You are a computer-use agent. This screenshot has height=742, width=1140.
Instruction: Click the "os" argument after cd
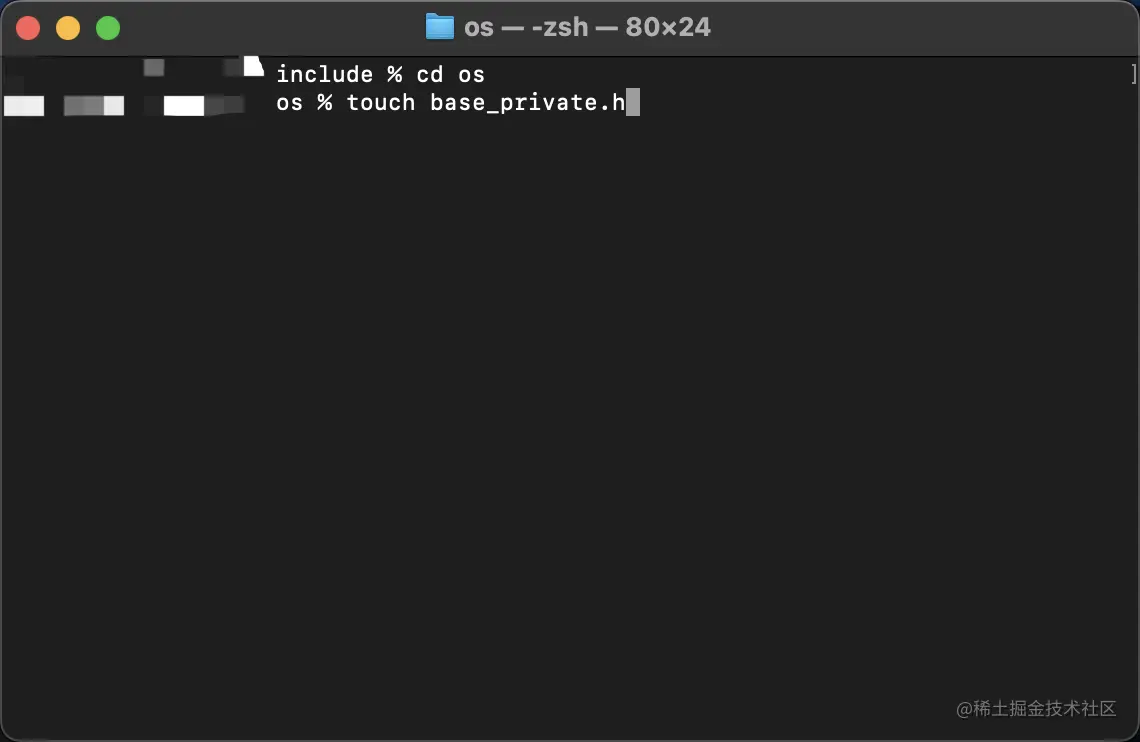(x=471, y=76)
